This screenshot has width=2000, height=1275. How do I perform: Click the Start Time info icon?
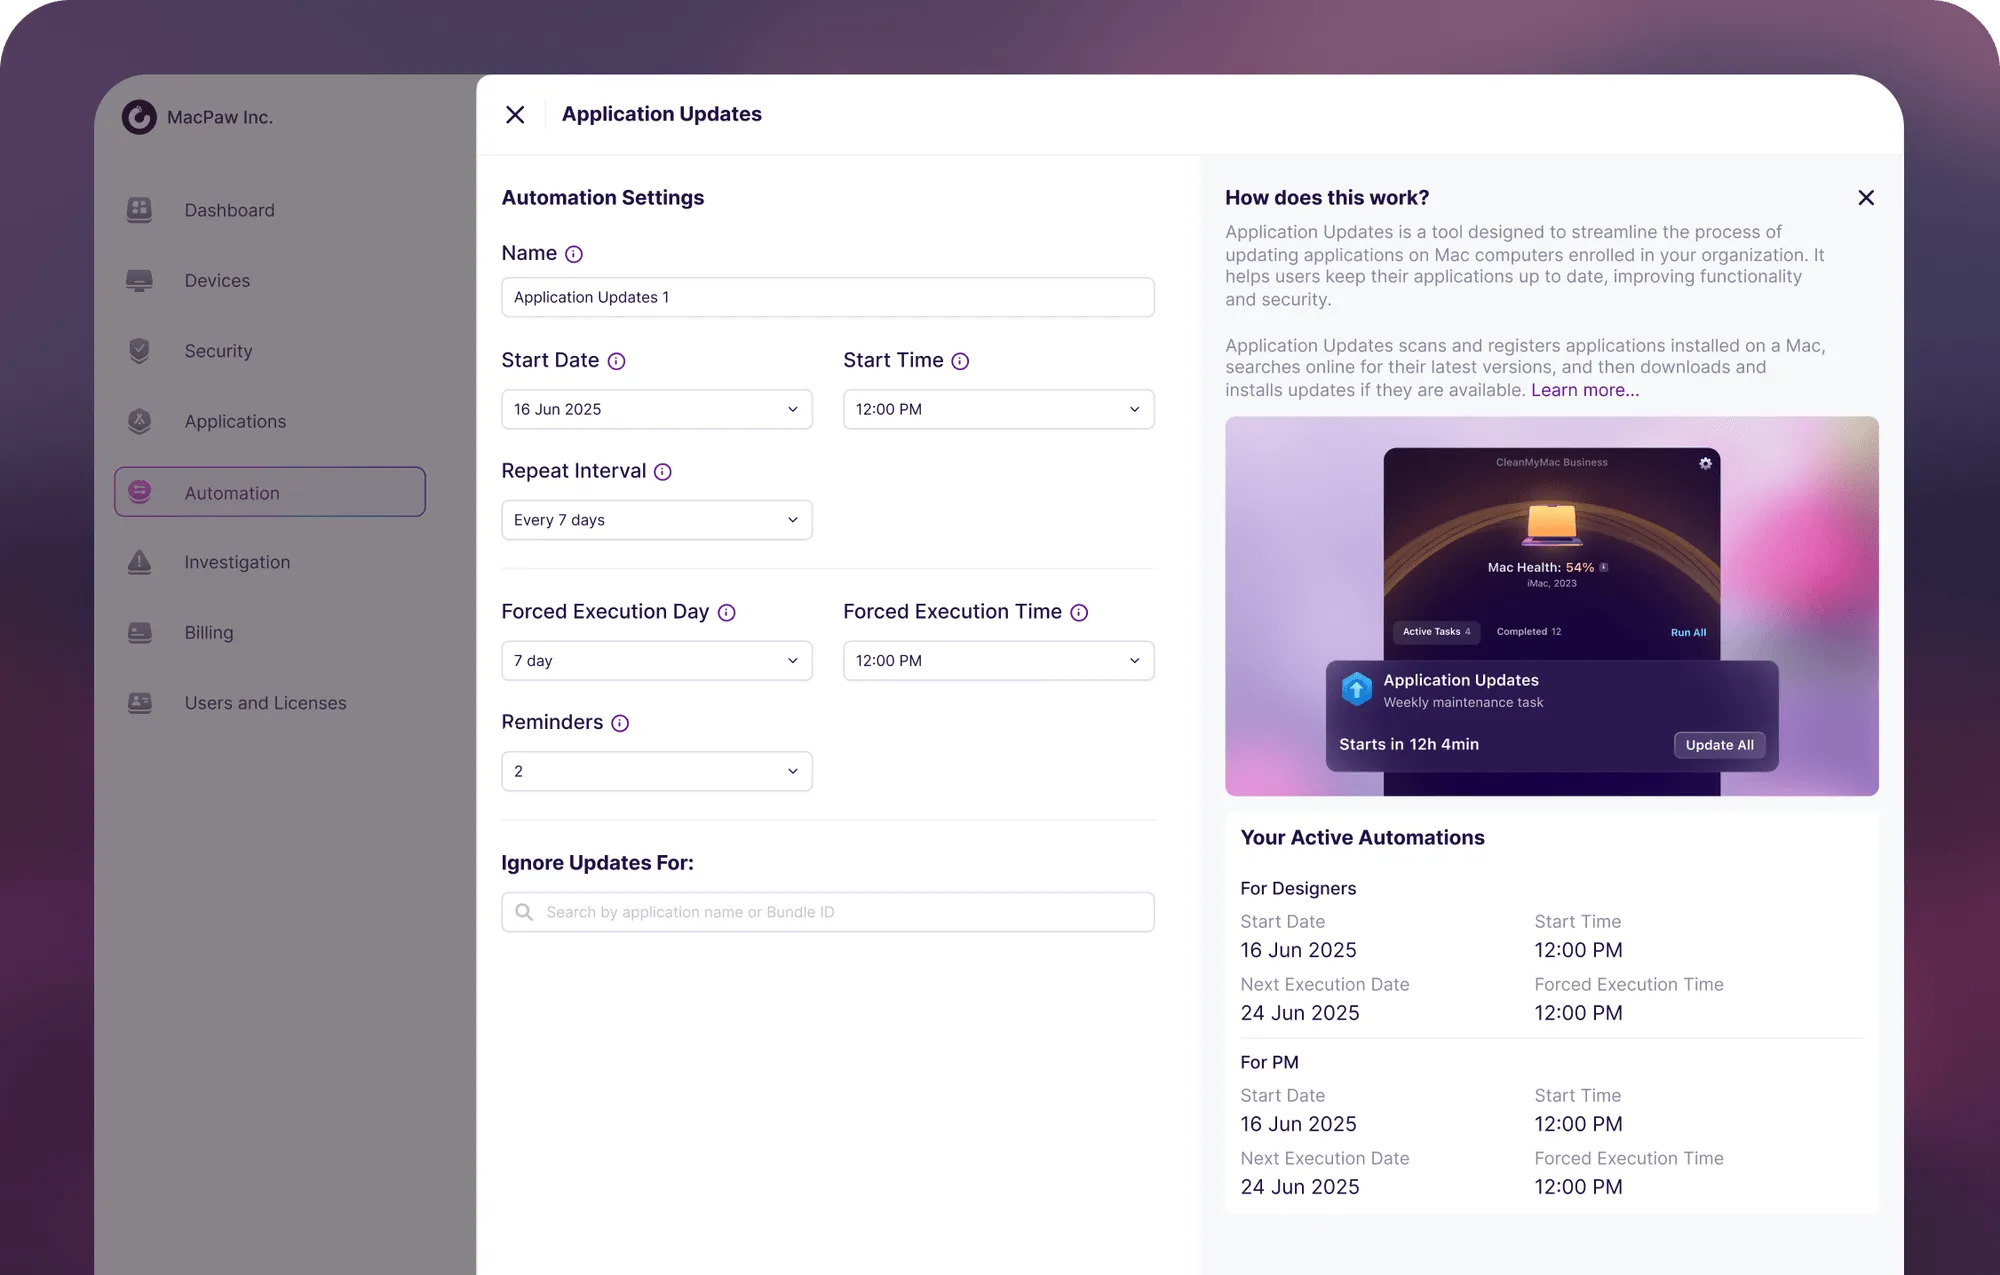click(x=960, y=361)
